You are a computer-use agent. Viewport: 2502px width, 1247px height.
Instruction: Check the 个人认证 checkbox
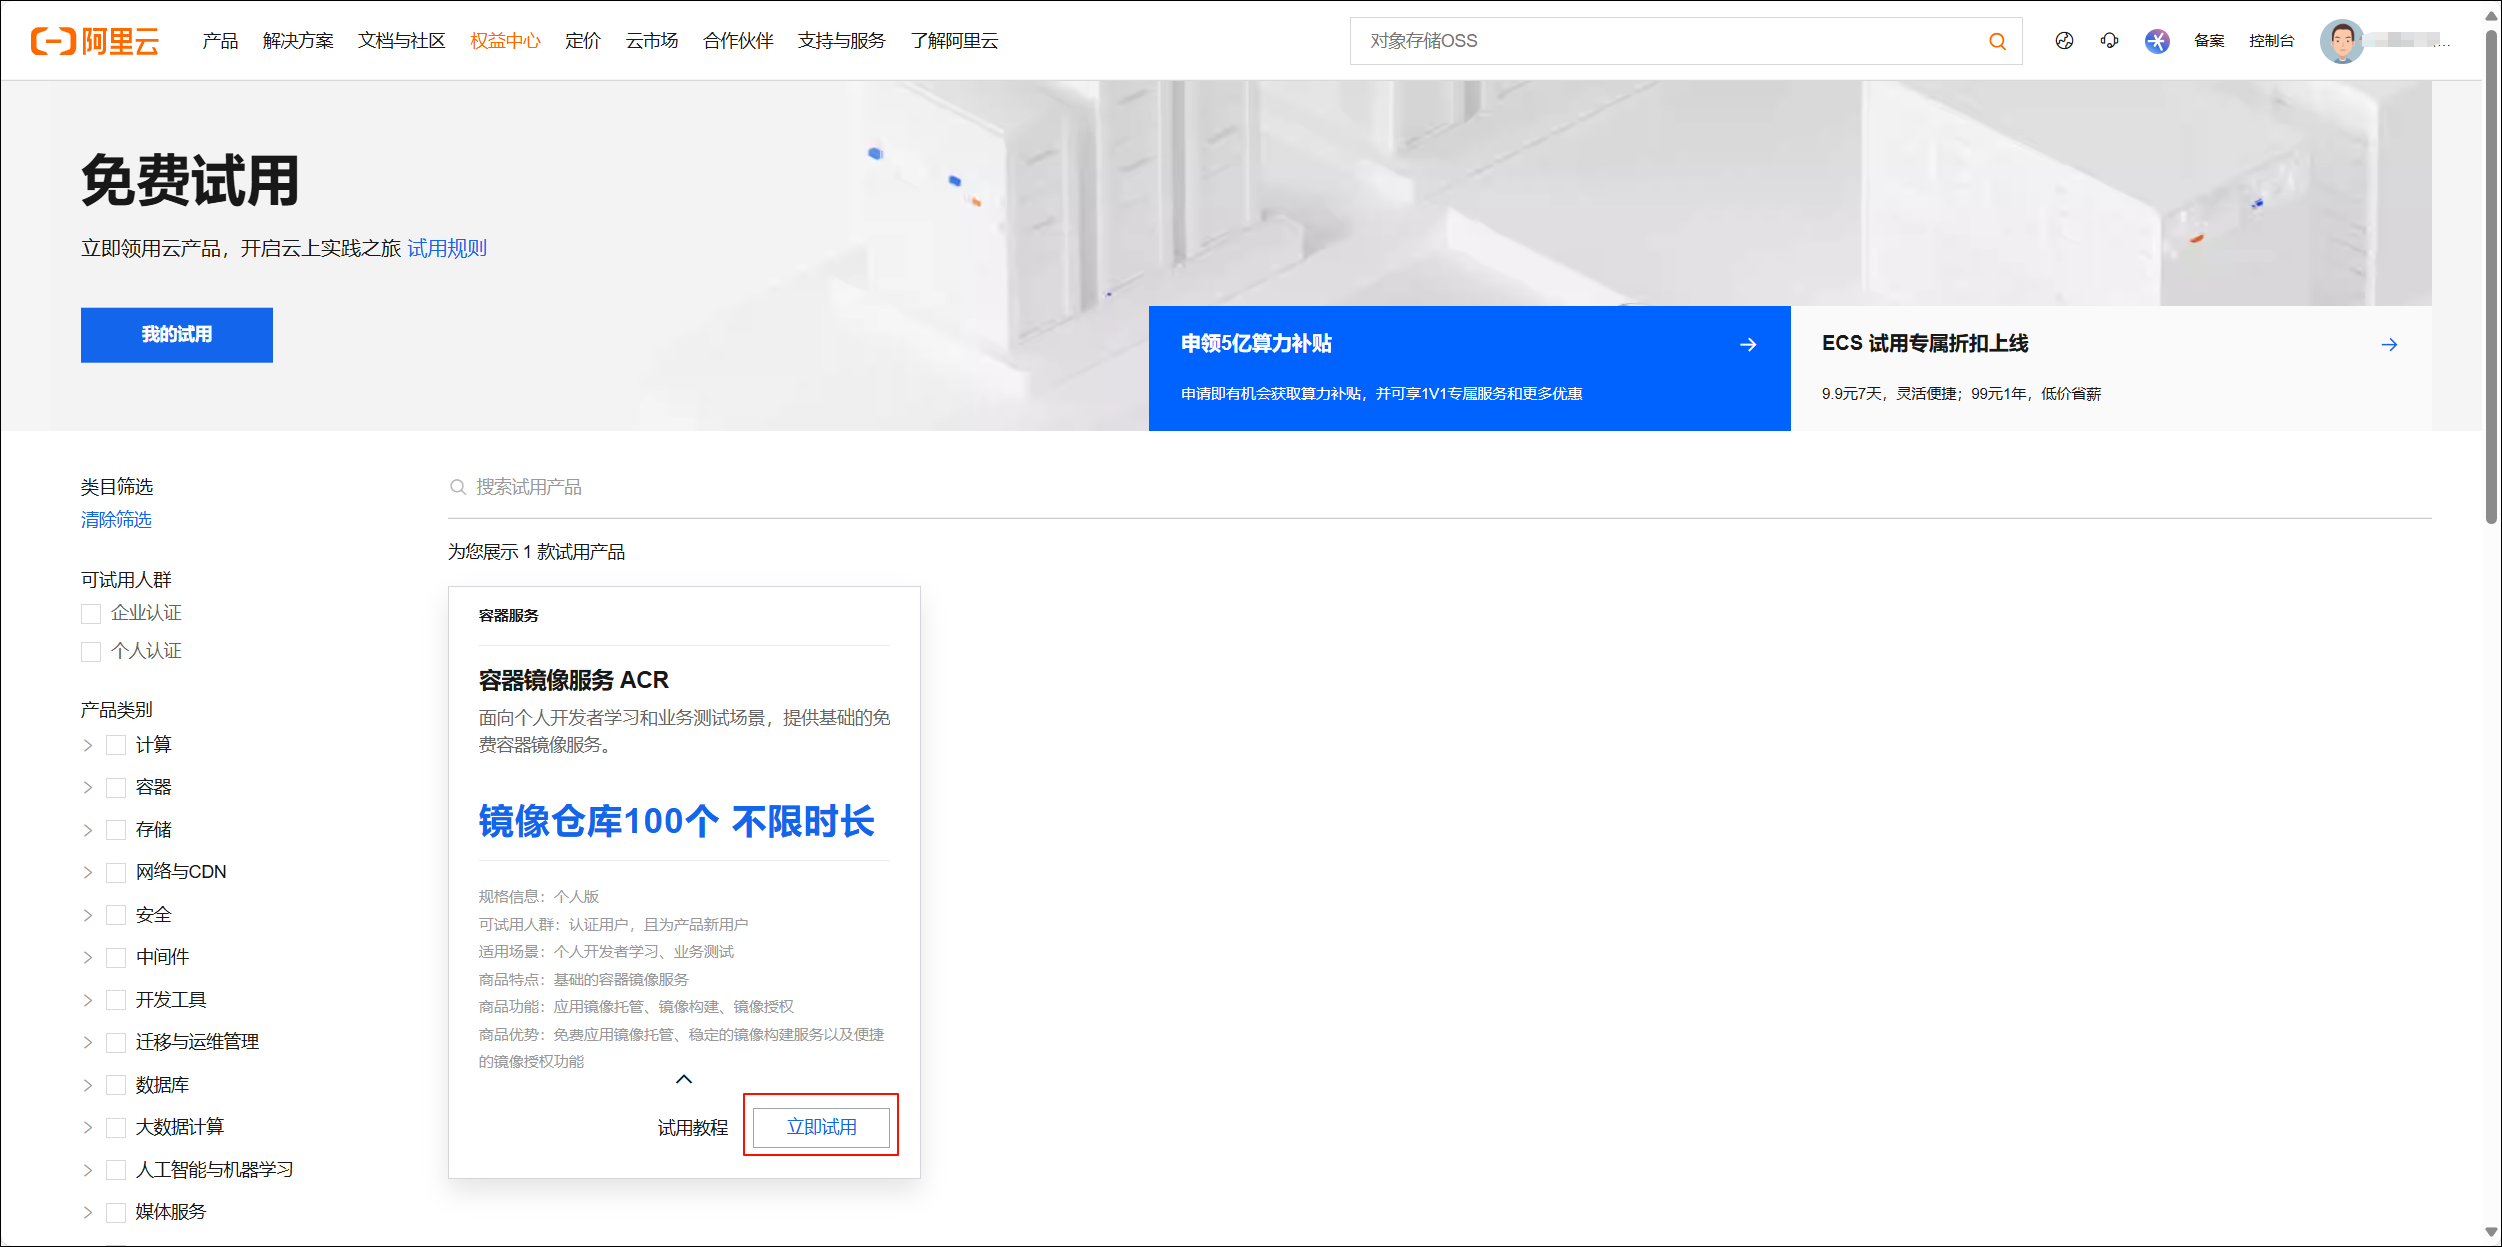[x=91, y=652]
